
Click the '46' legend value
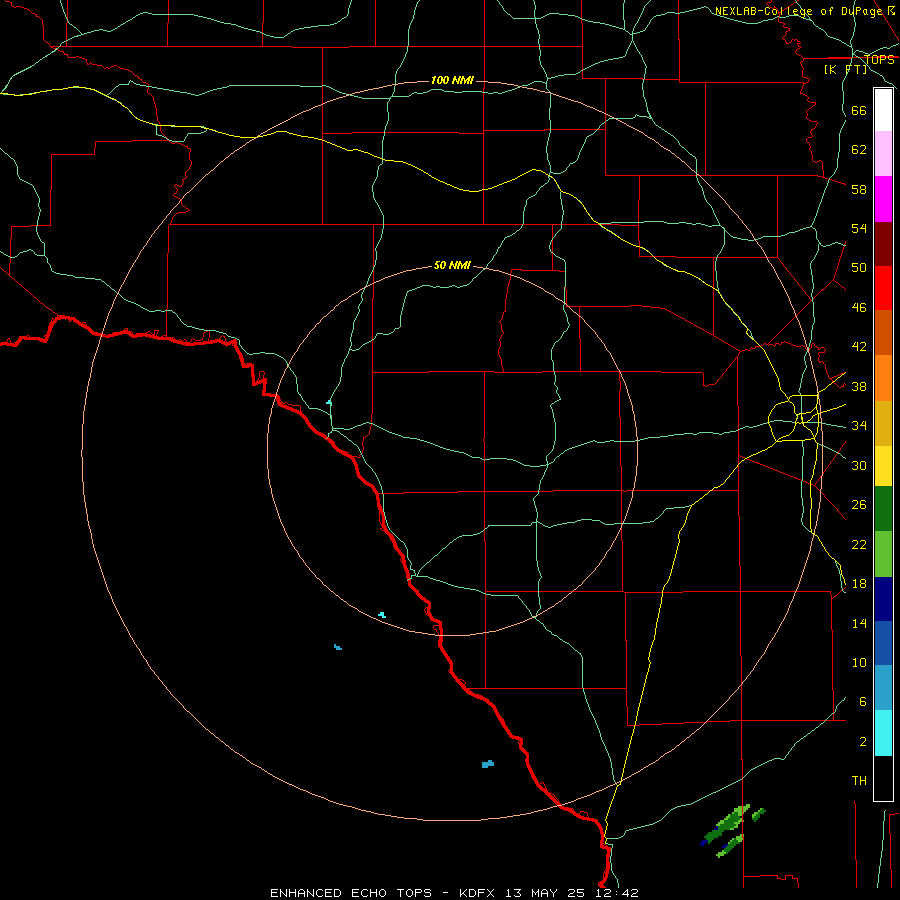coord(859,307)
